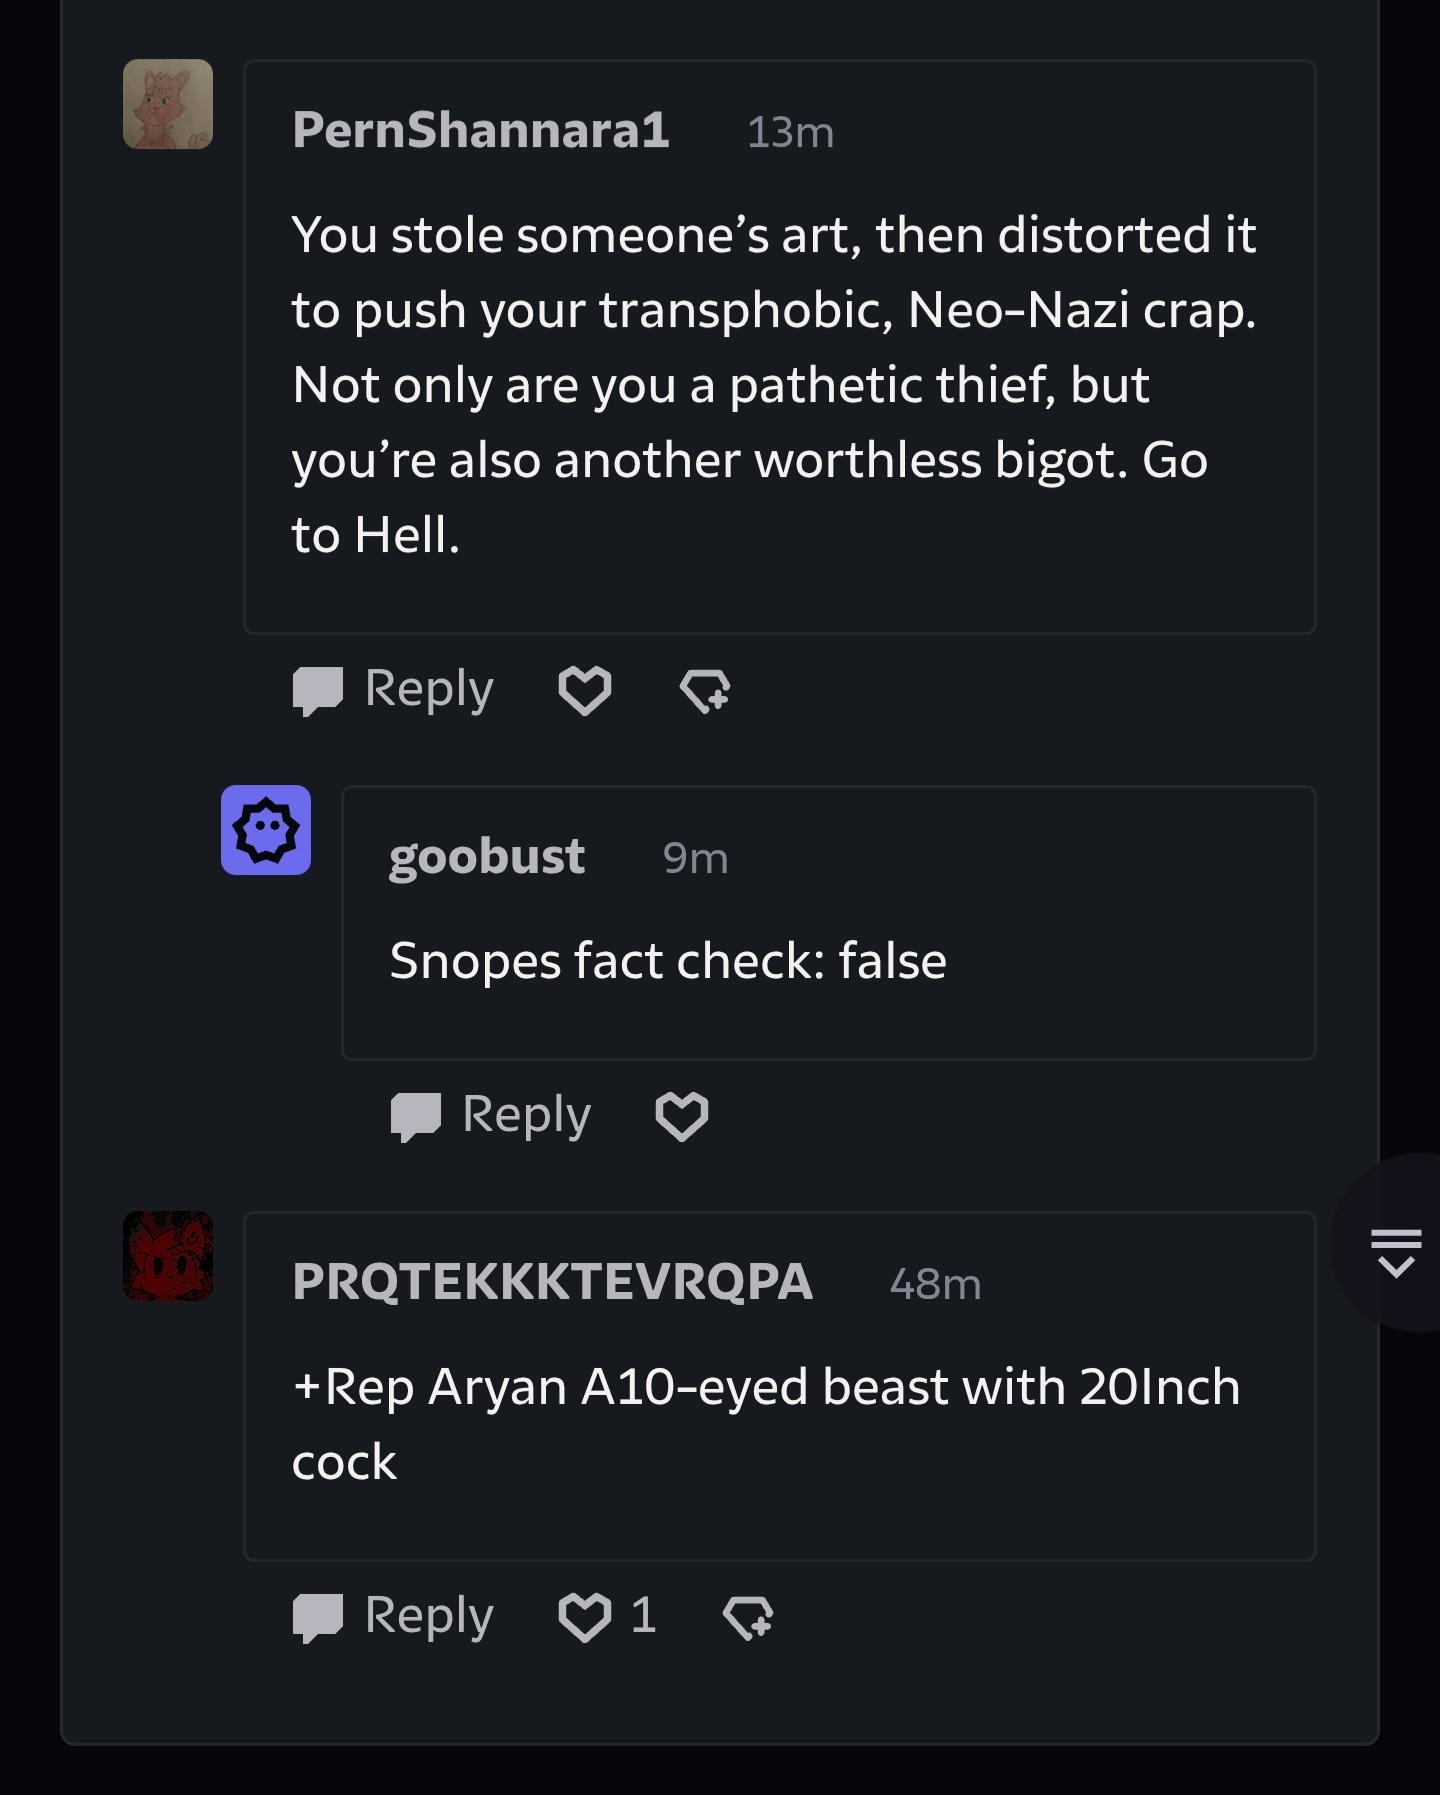Click the 9m timestamp on goobust's comment
Image resolution: width=1440 pixels, height=1795 pixels.
click(696, 858)
